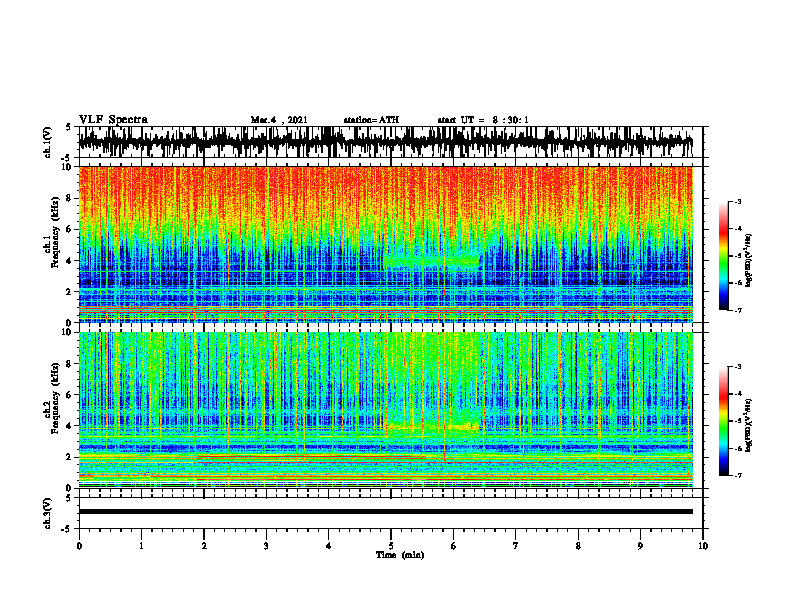Click the "10" label on the time axis
Viewport: 792px width, 612px height.
703,546
